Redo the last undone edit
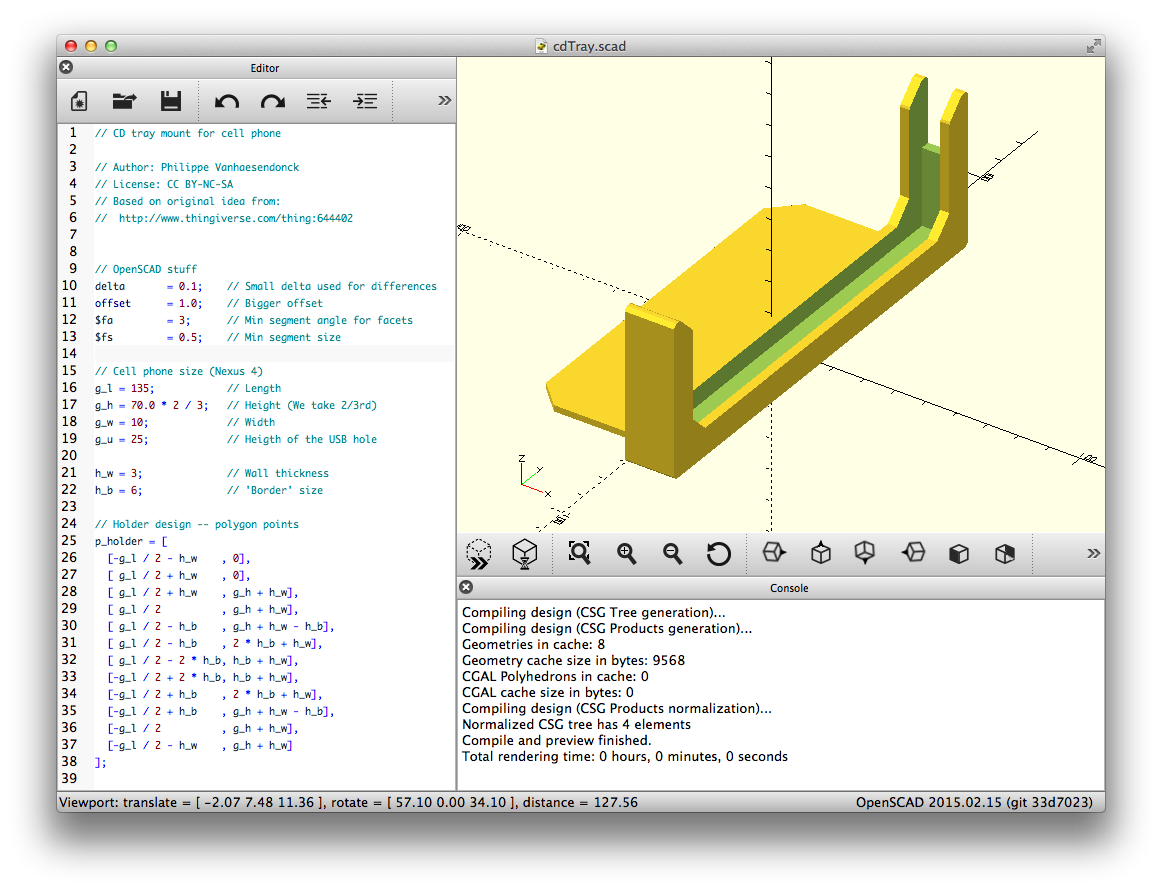The image size is (1162, 891). [273, 101]
